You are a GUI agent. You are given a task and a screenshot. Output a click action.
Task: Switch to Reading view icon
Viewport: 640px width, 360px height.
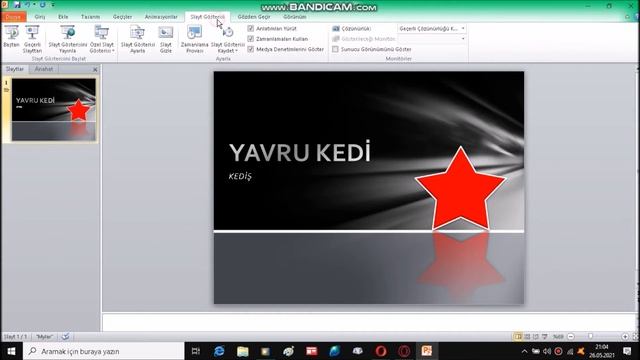(x=536, y=336)
